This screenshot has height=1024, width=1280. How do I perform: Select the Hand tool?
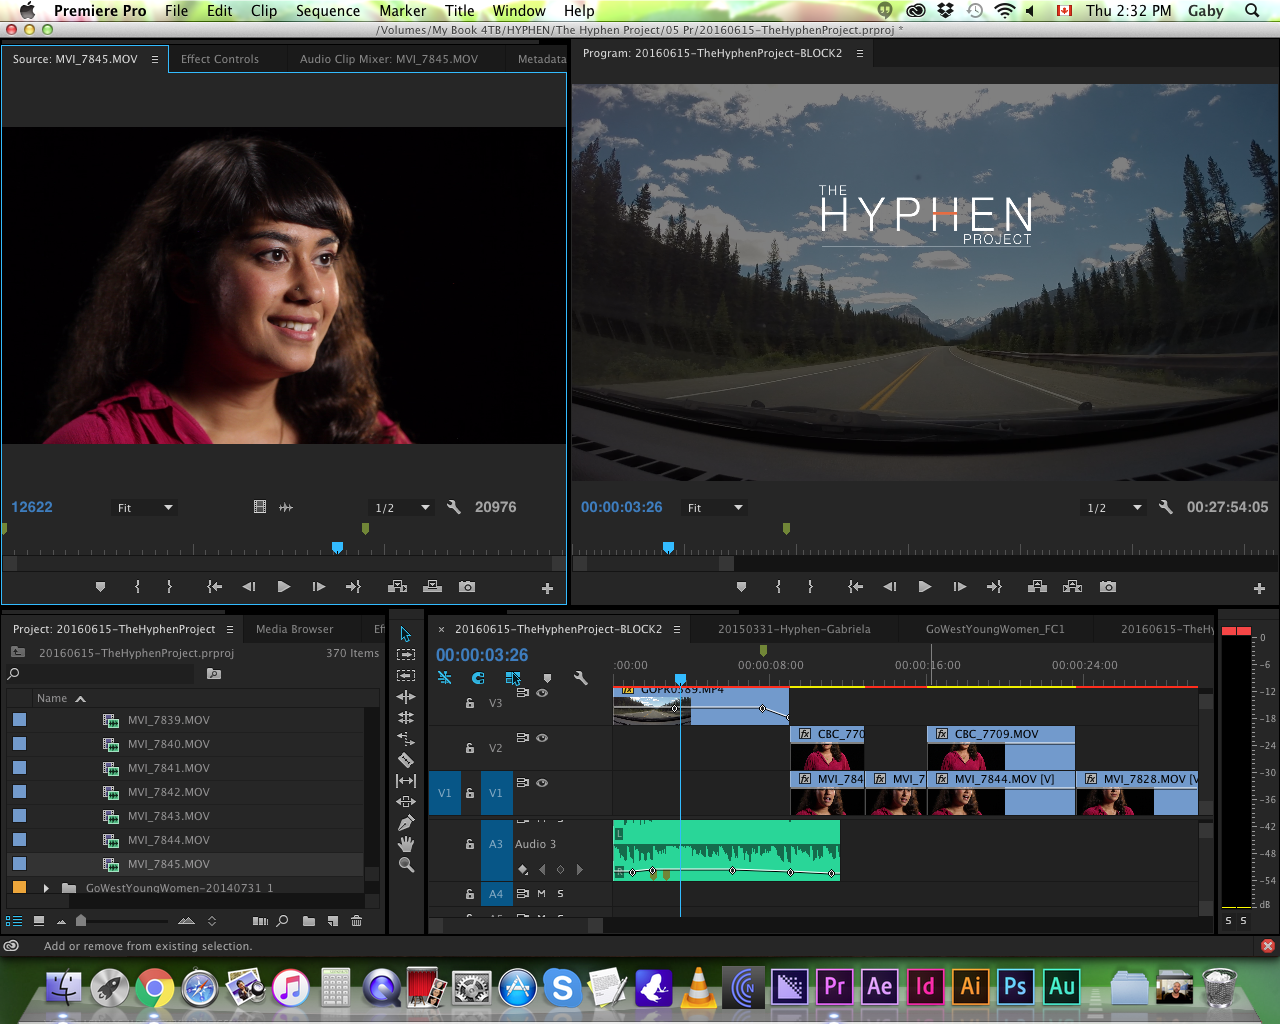click(405, 844)
